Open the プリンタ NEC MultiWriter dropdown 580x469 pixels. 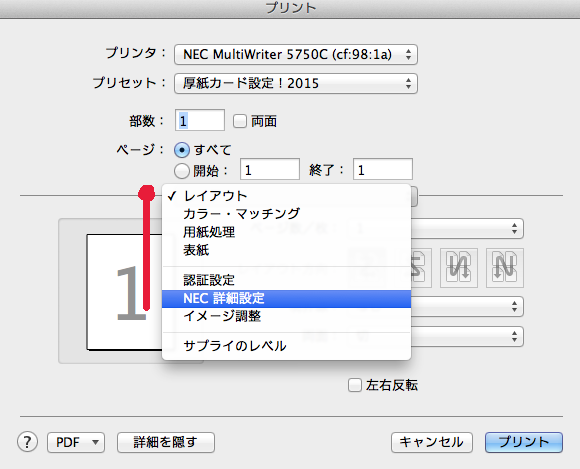click(296, 54)
